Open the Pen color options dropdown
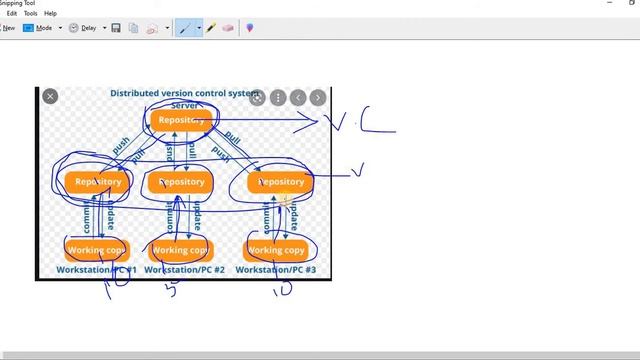 [199, 28]
